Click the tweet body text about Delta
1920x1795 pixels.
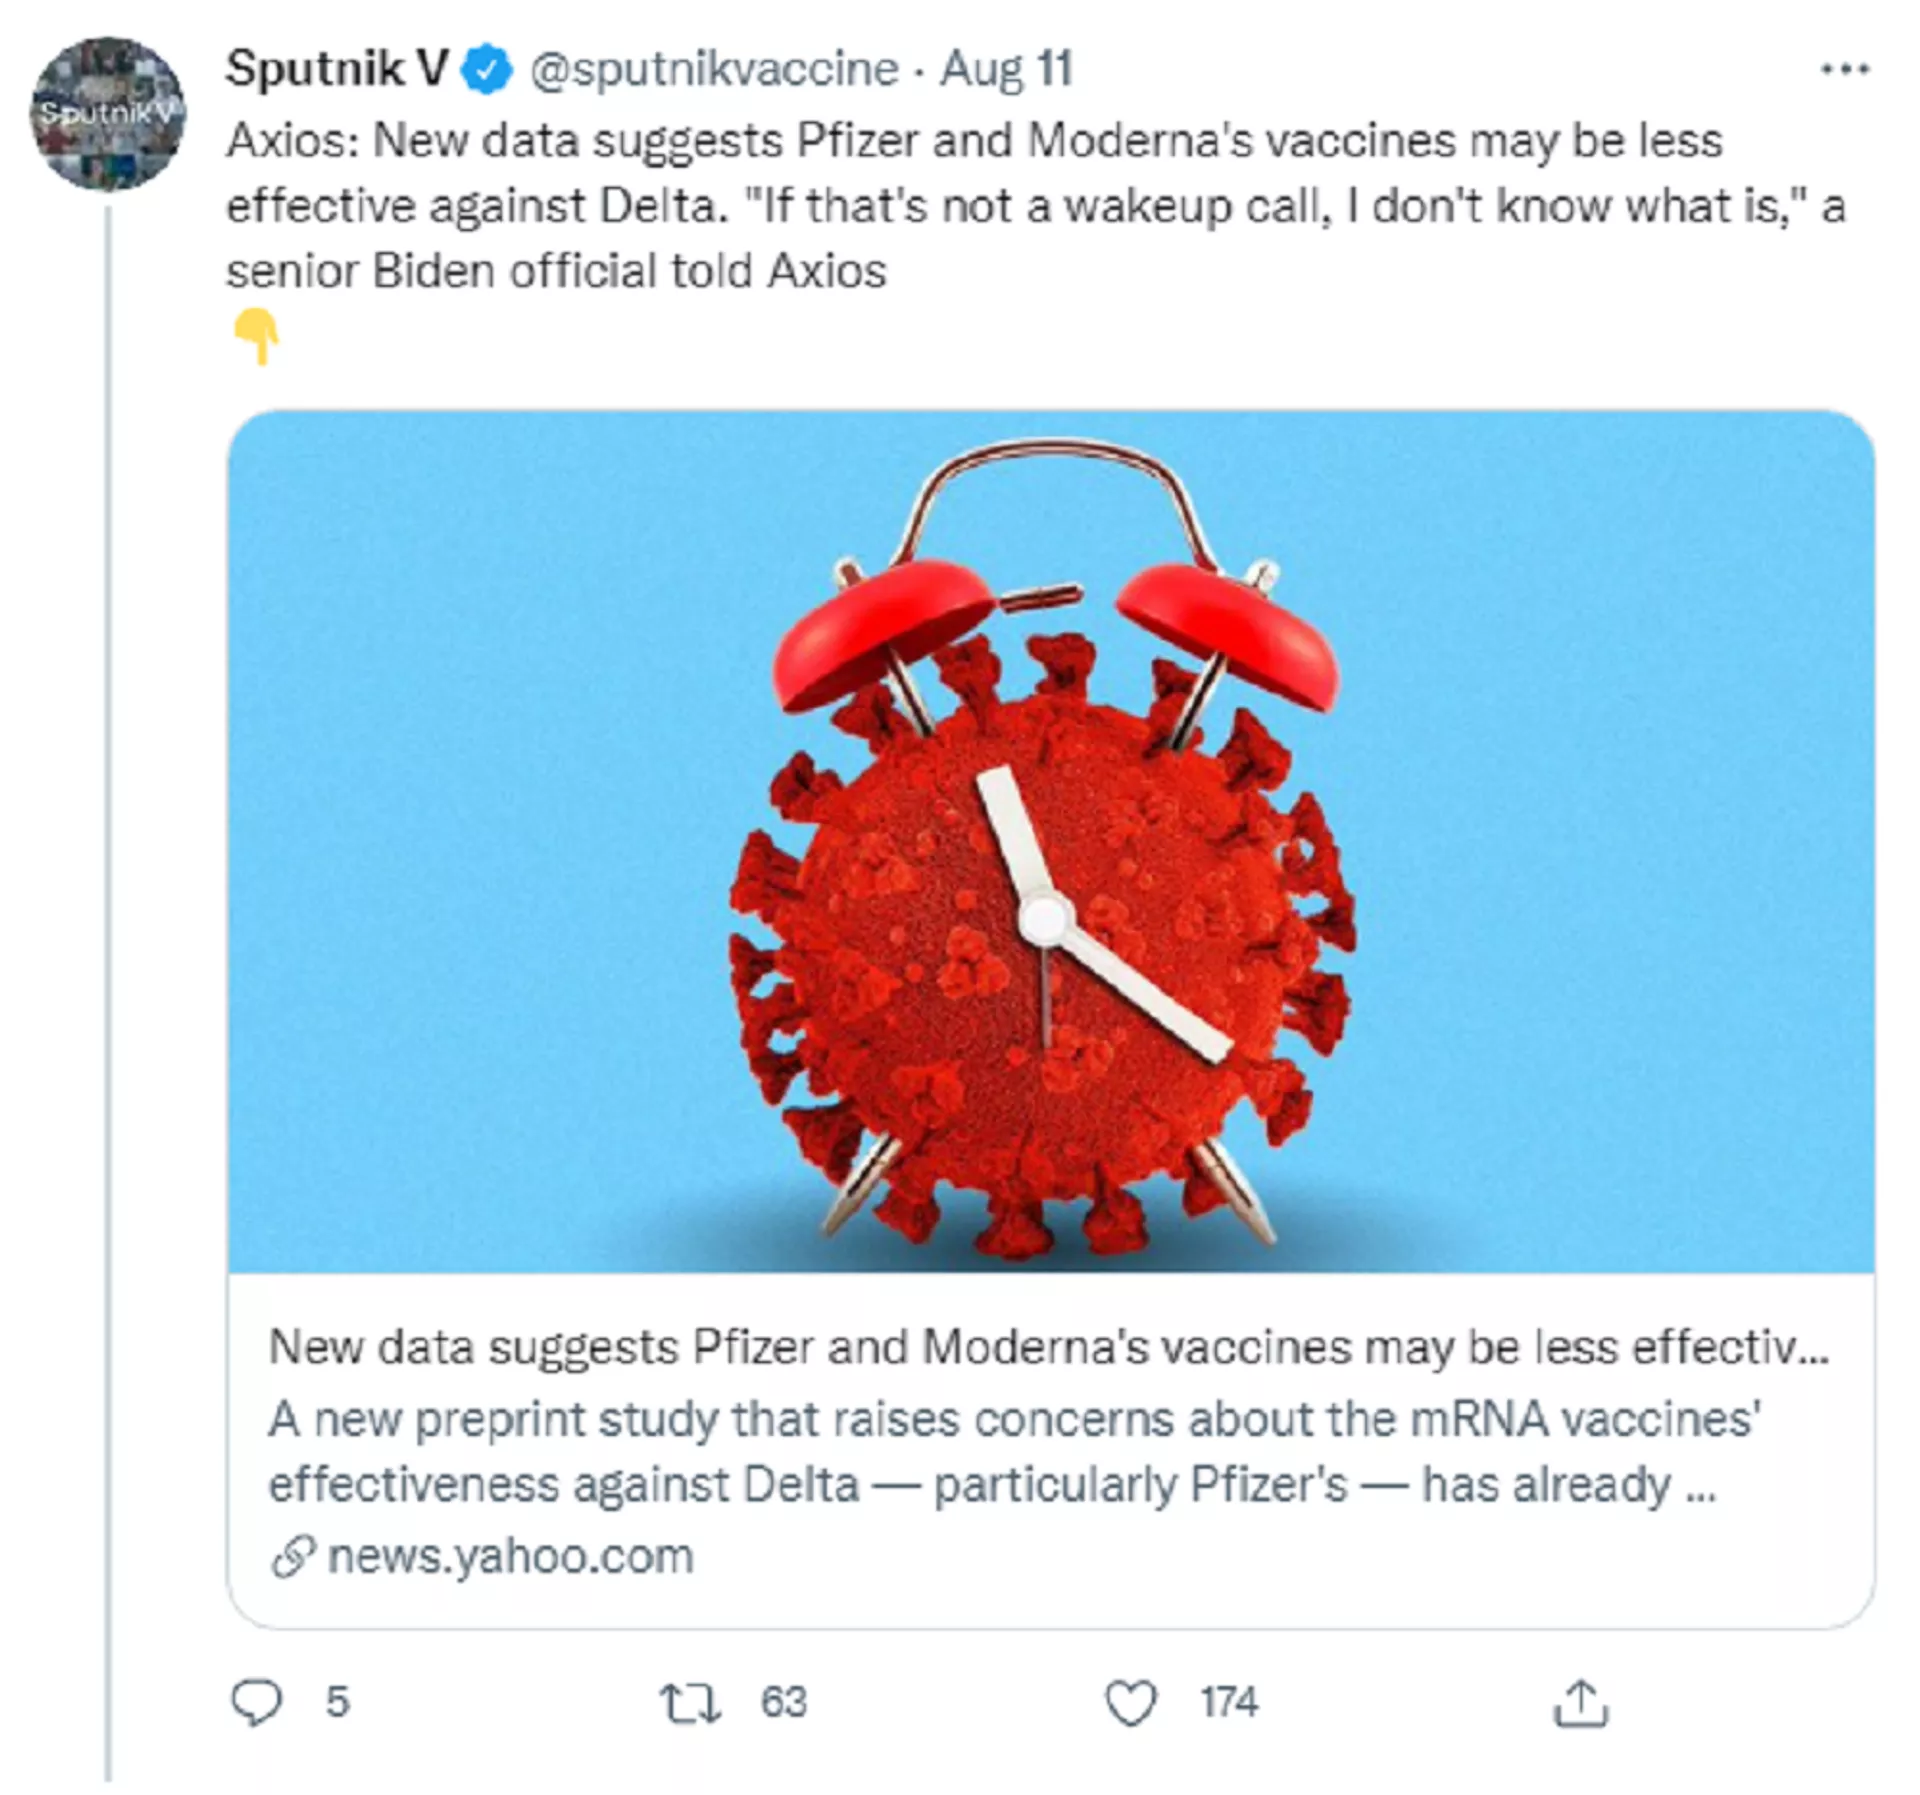pos(1035,206)
